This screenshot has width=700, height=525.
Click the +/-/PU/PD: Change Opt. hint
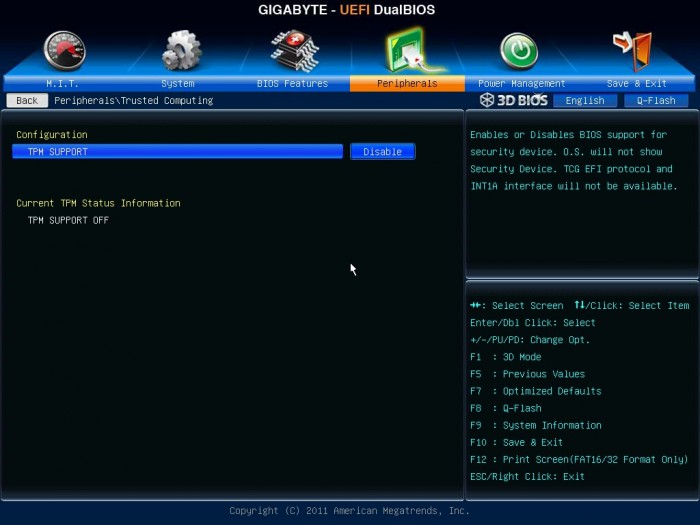pos(530,340)
